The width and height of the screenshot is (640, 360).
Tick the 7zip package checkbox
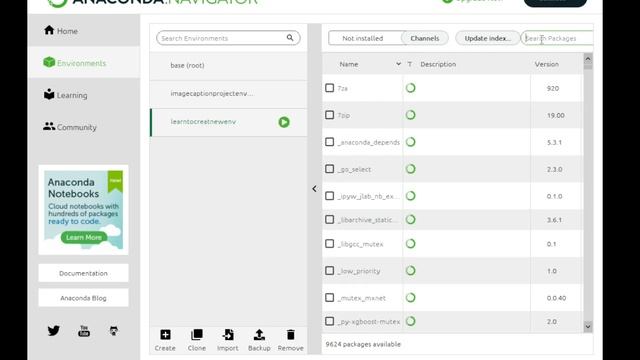pos(329,115)
